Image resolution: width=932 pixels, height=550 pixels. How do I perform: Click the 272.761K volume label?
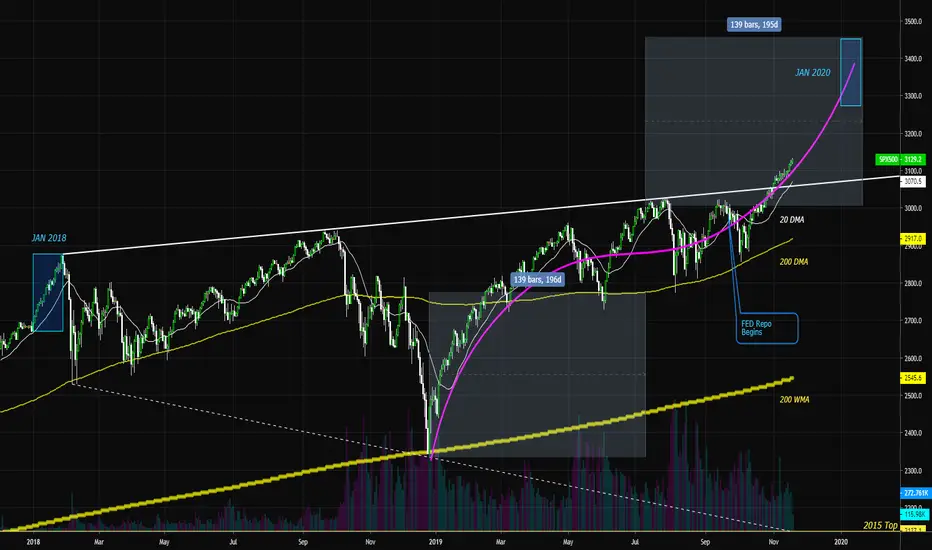[915, 493]
